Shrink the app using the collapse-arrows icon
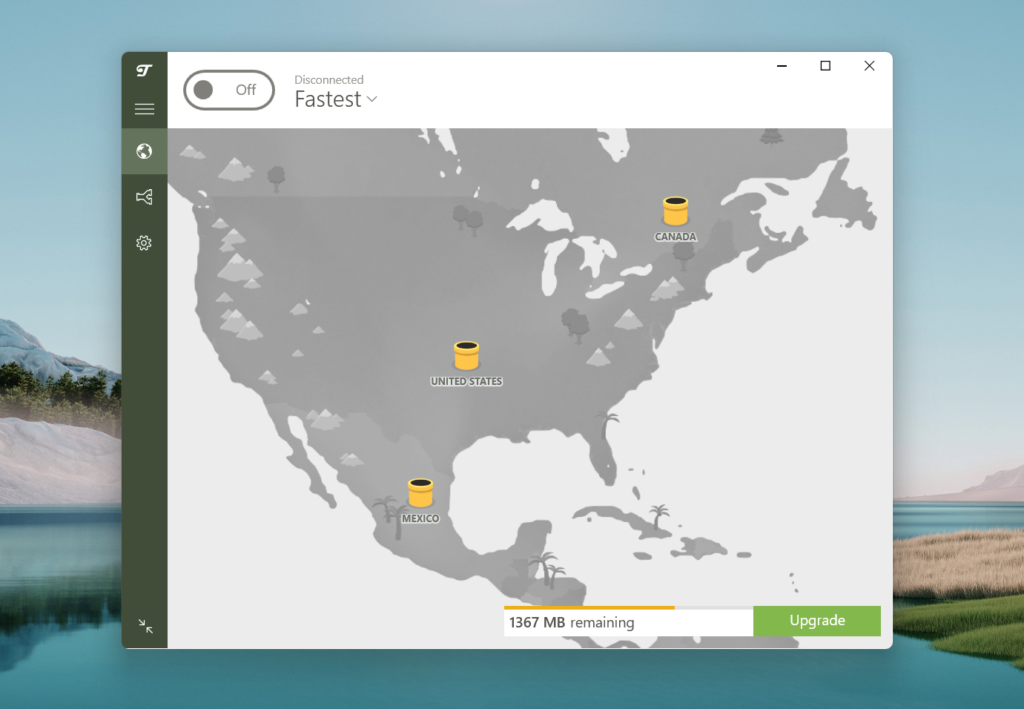The image size is (1024, 709). pyautogui.click(x=145, y=625)
